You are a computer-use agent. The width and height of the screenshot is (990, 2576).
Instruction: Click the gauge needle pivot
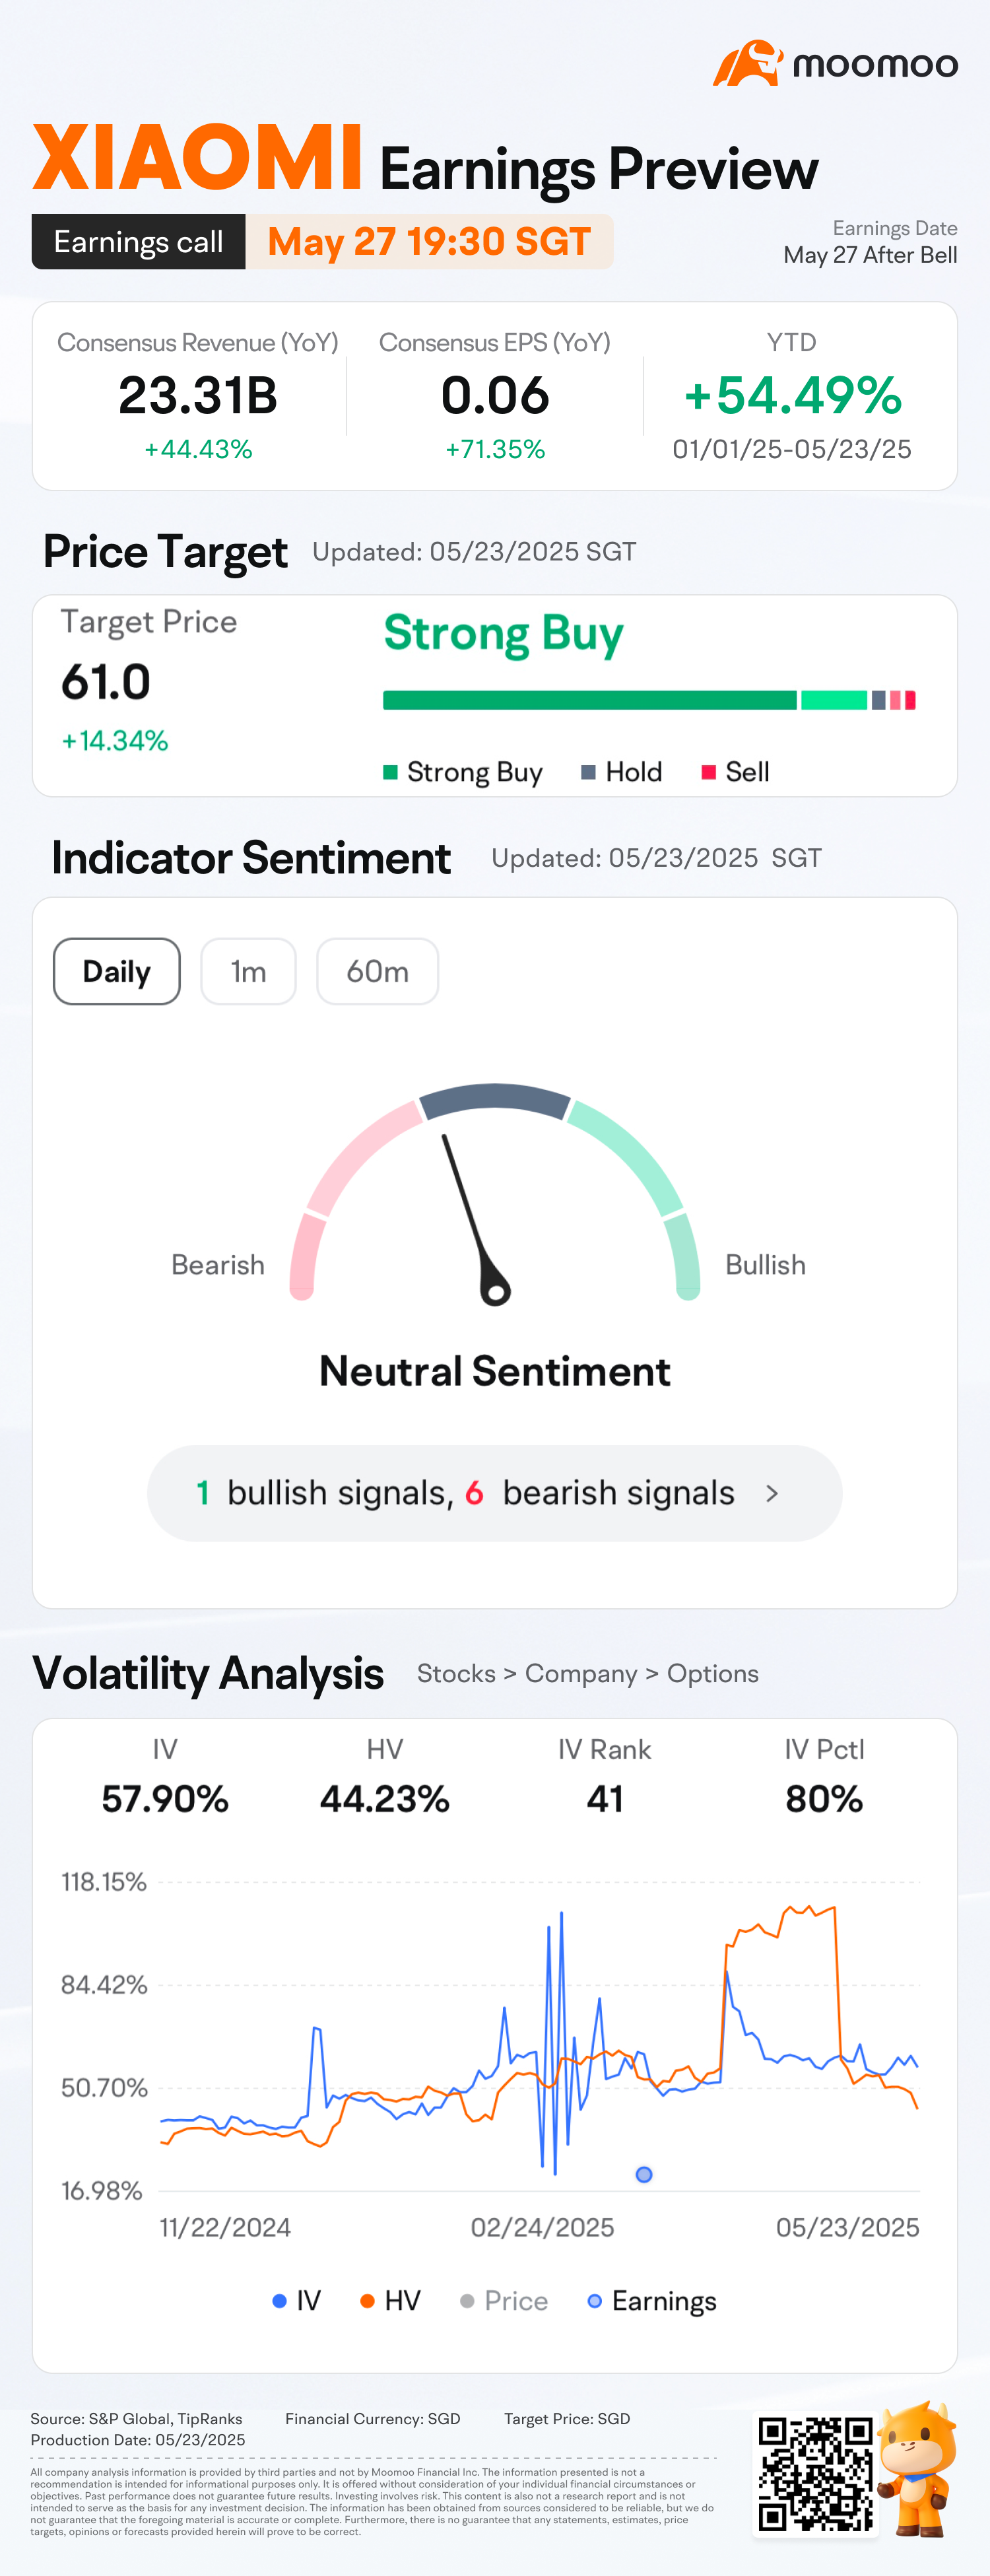click(x=495, y=1292)
